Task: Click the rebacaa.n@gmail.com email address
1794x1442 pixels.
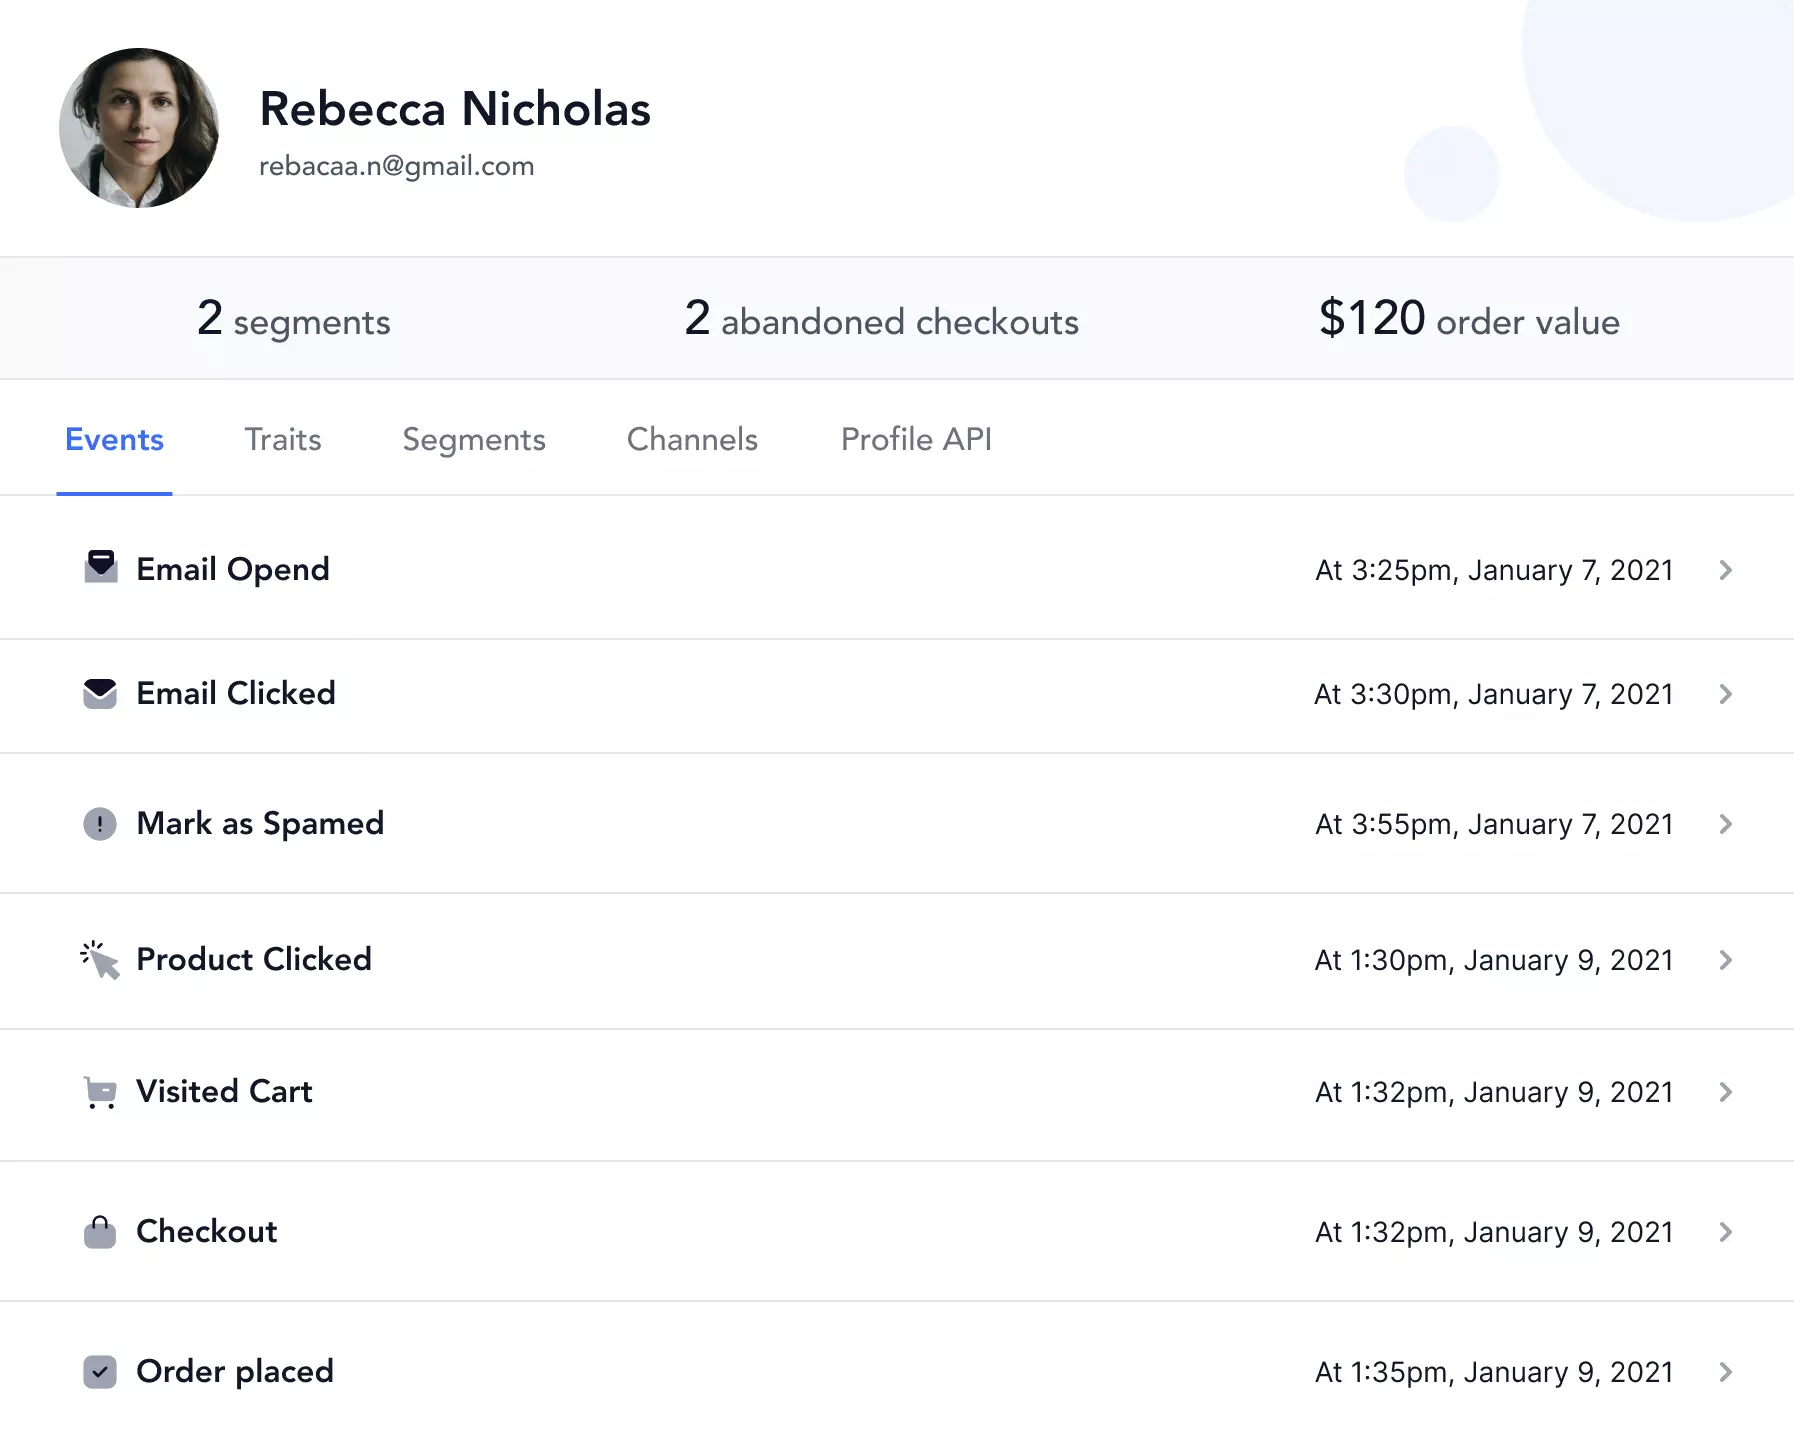Action: point(396,166)
